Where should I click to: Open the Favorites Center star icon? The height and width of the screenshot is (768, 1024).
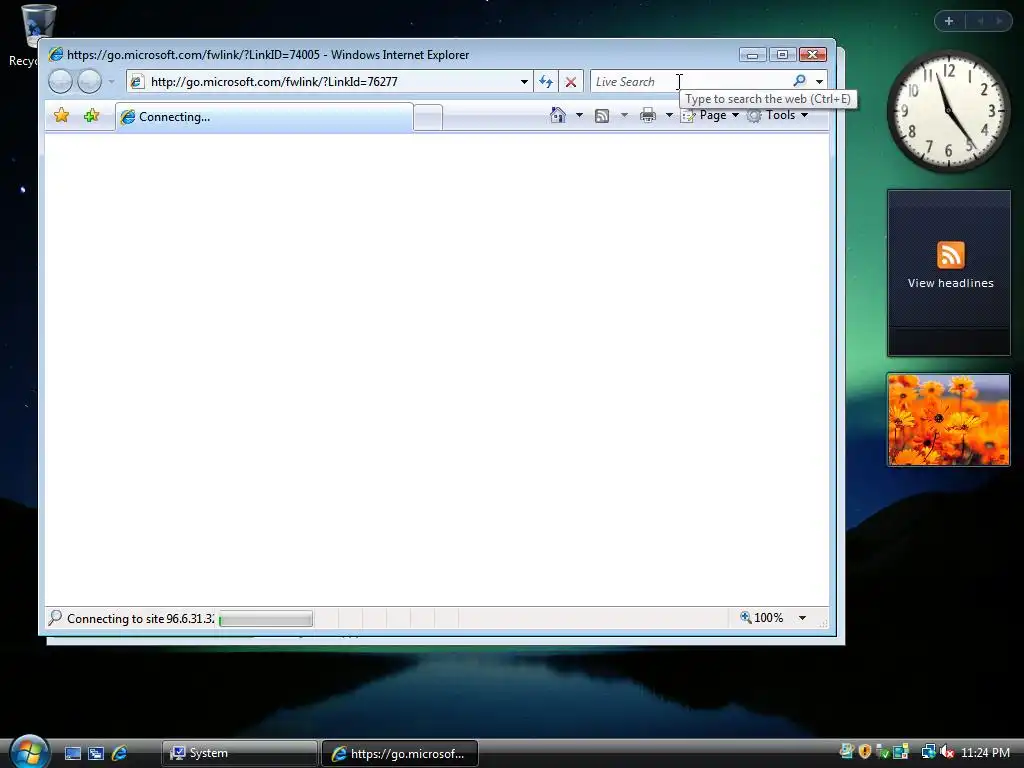(61, 116)
